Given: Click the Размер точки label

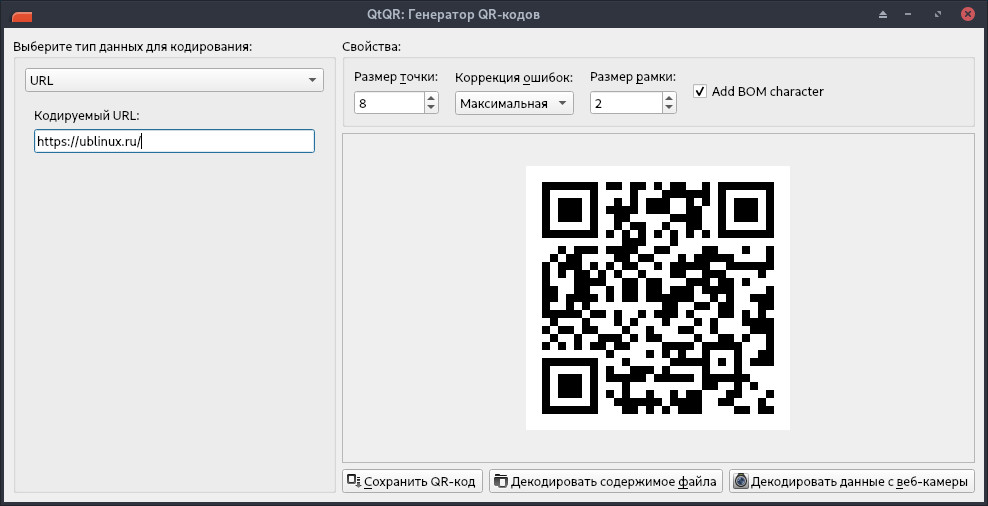Looking at the screenshot, I should 396,78.
